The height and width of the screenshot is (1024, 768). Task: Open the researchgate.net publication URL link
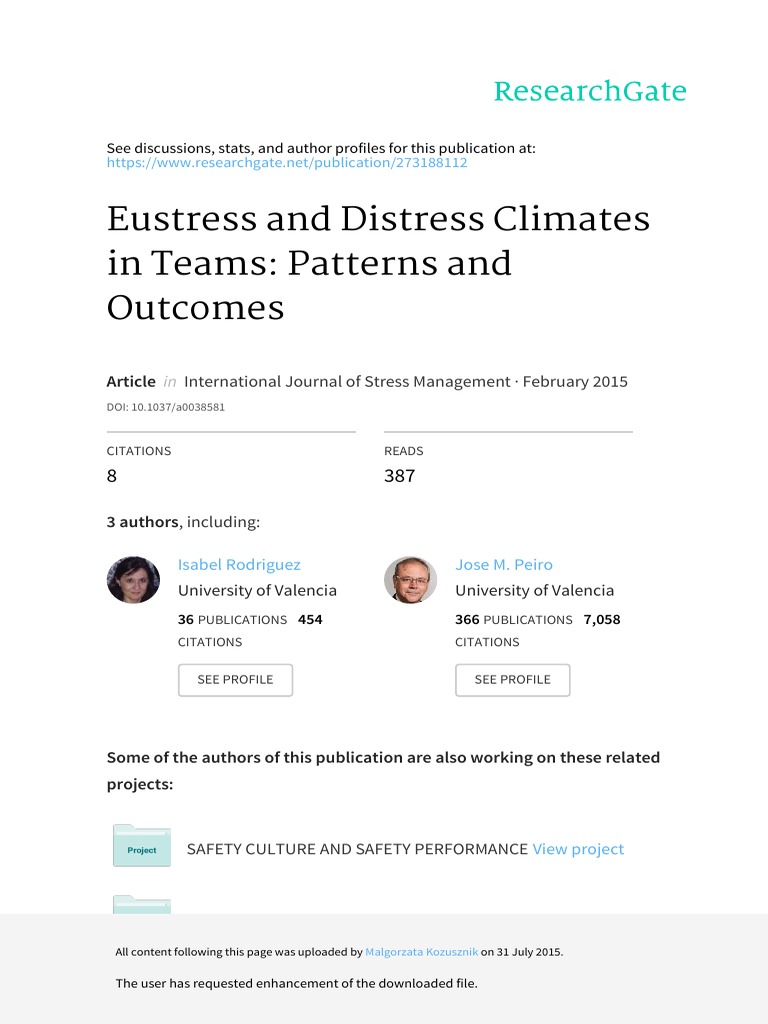(x=287, y=163)
